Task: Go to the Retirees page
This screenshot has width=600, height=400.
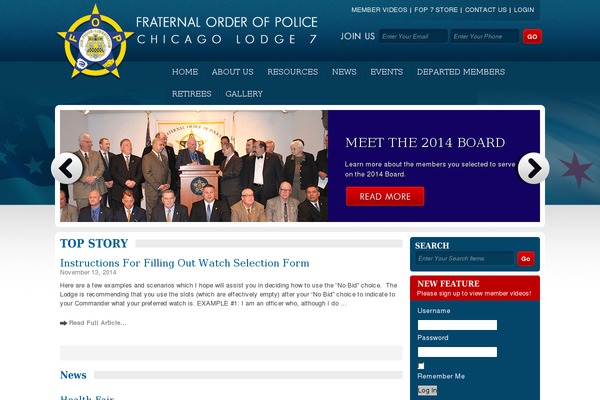Action: [x=191, y=94]
